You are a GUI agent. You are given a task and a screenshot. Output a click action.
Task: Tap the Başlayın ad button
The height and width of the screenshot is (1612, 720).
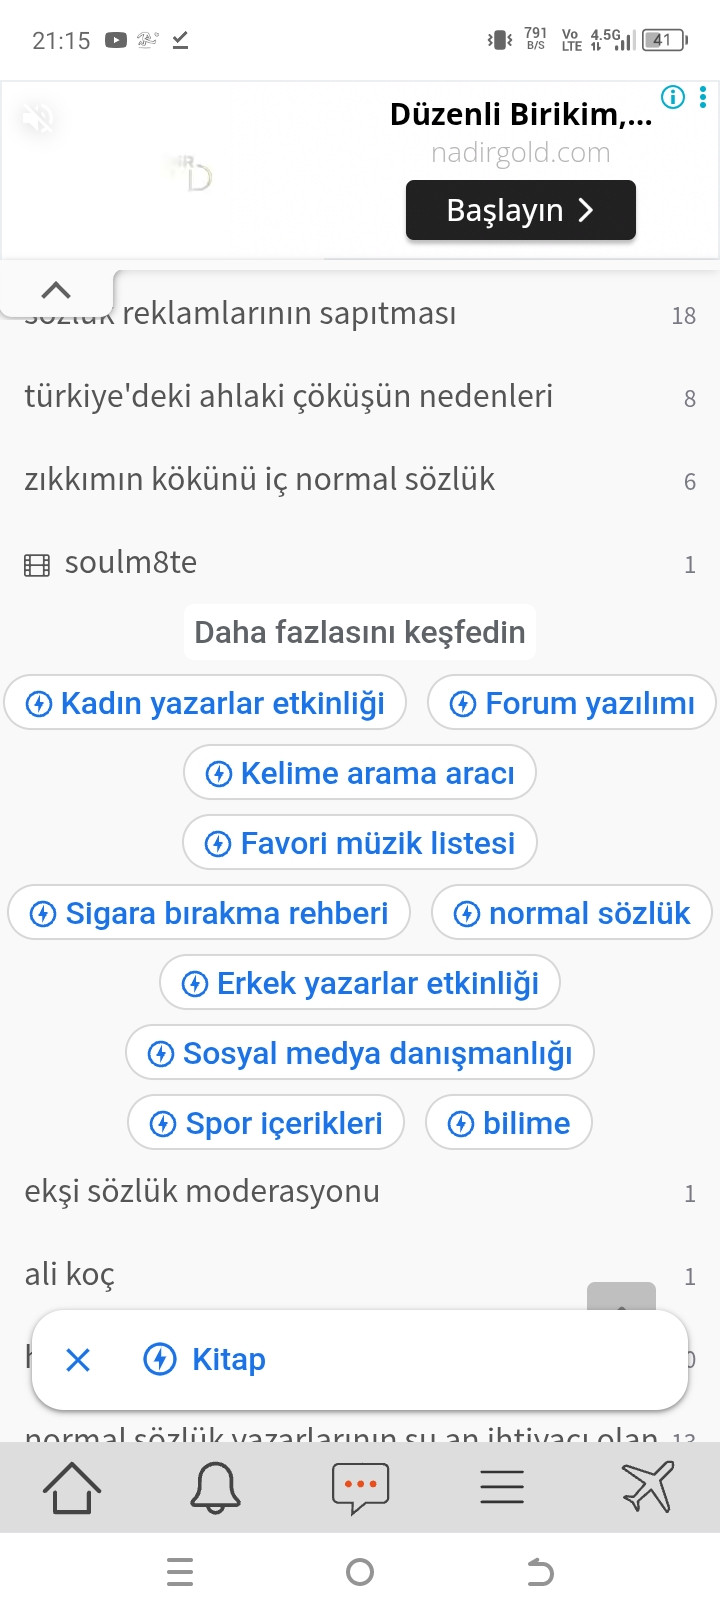[x=520, y=210]
